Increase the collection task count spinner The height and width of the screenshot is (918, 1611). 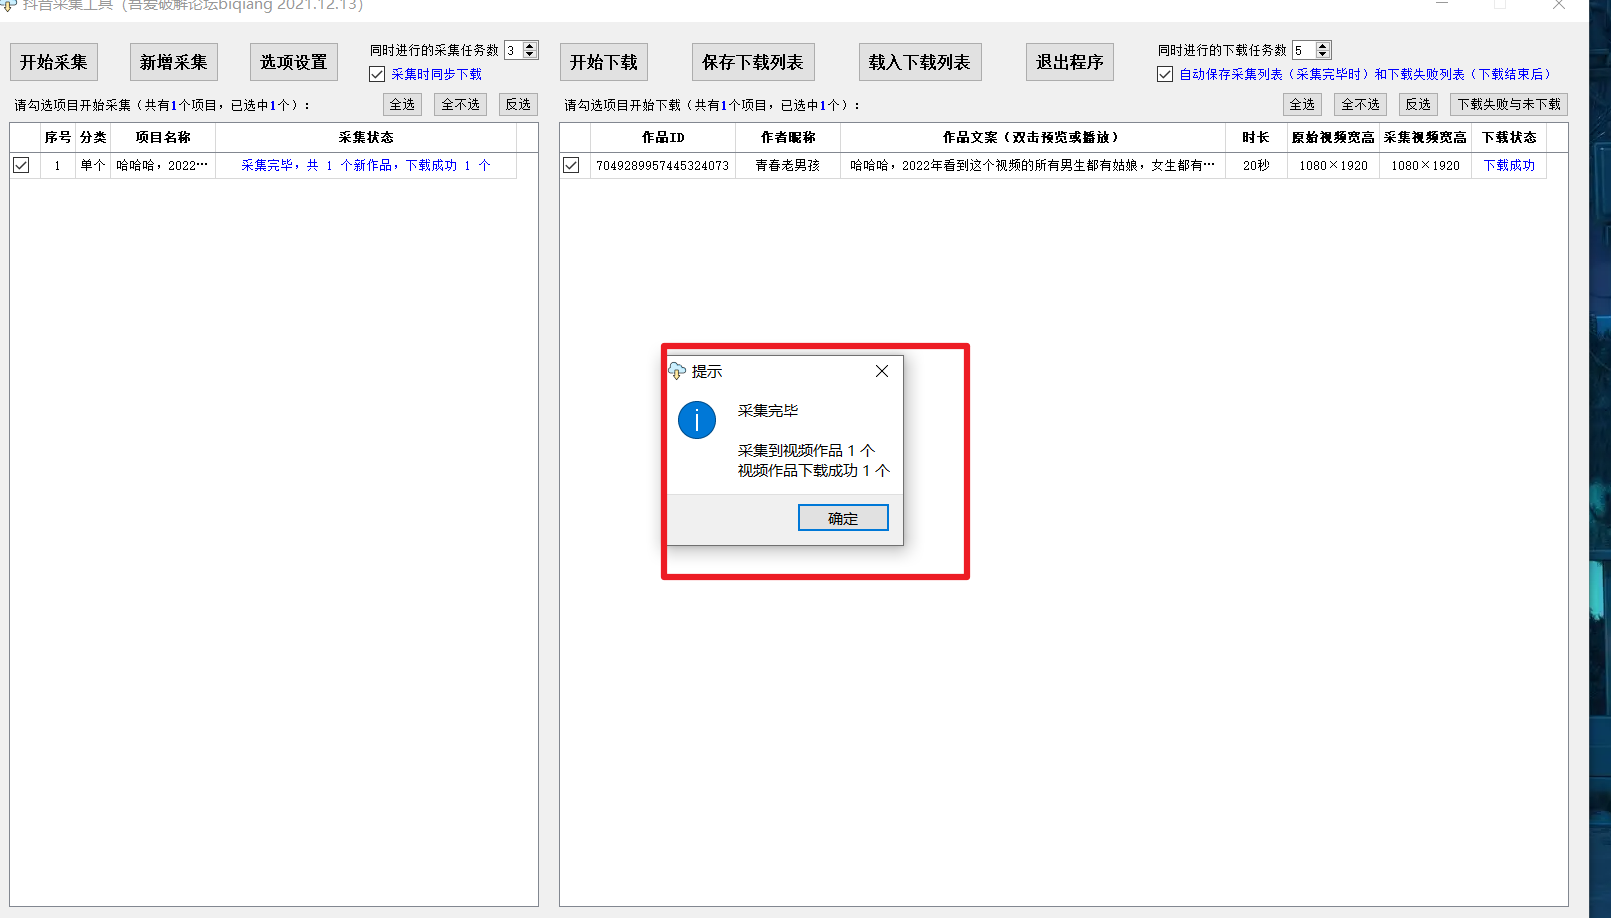[531, 46]
